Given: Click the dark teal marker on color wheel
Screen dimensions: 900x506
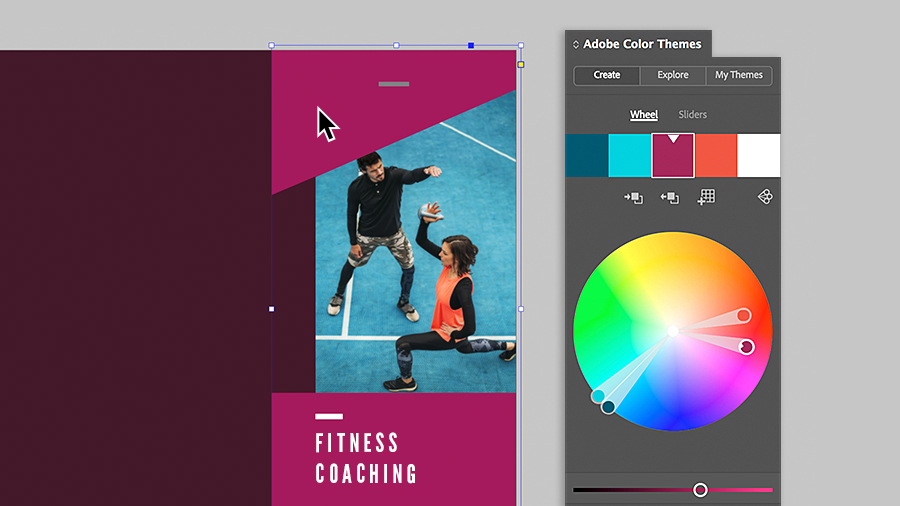Looking at the screenshot, I should pos(608,407).
